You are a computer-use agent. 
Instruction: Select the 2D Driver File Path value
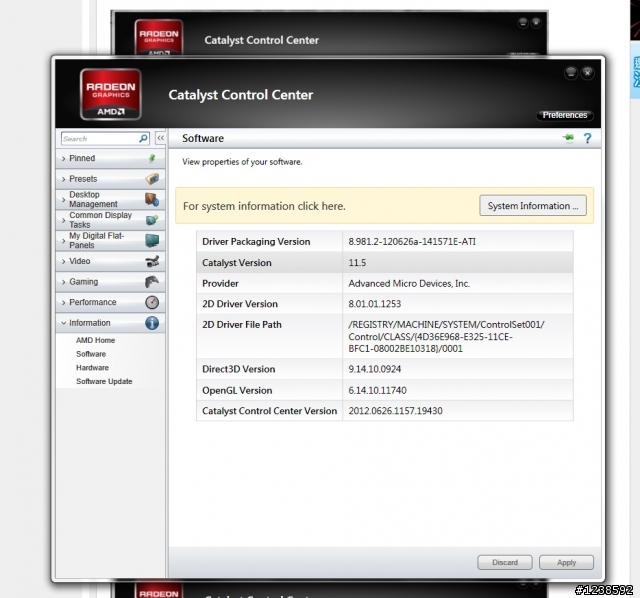(x=446, y=336)
